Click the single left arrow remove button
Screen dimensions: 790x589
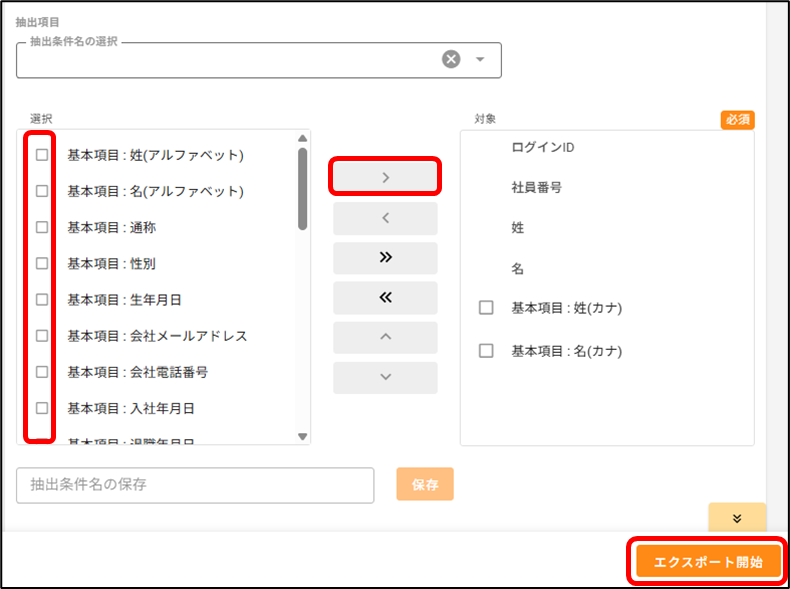pyautogui.click(x=385, y=218)
